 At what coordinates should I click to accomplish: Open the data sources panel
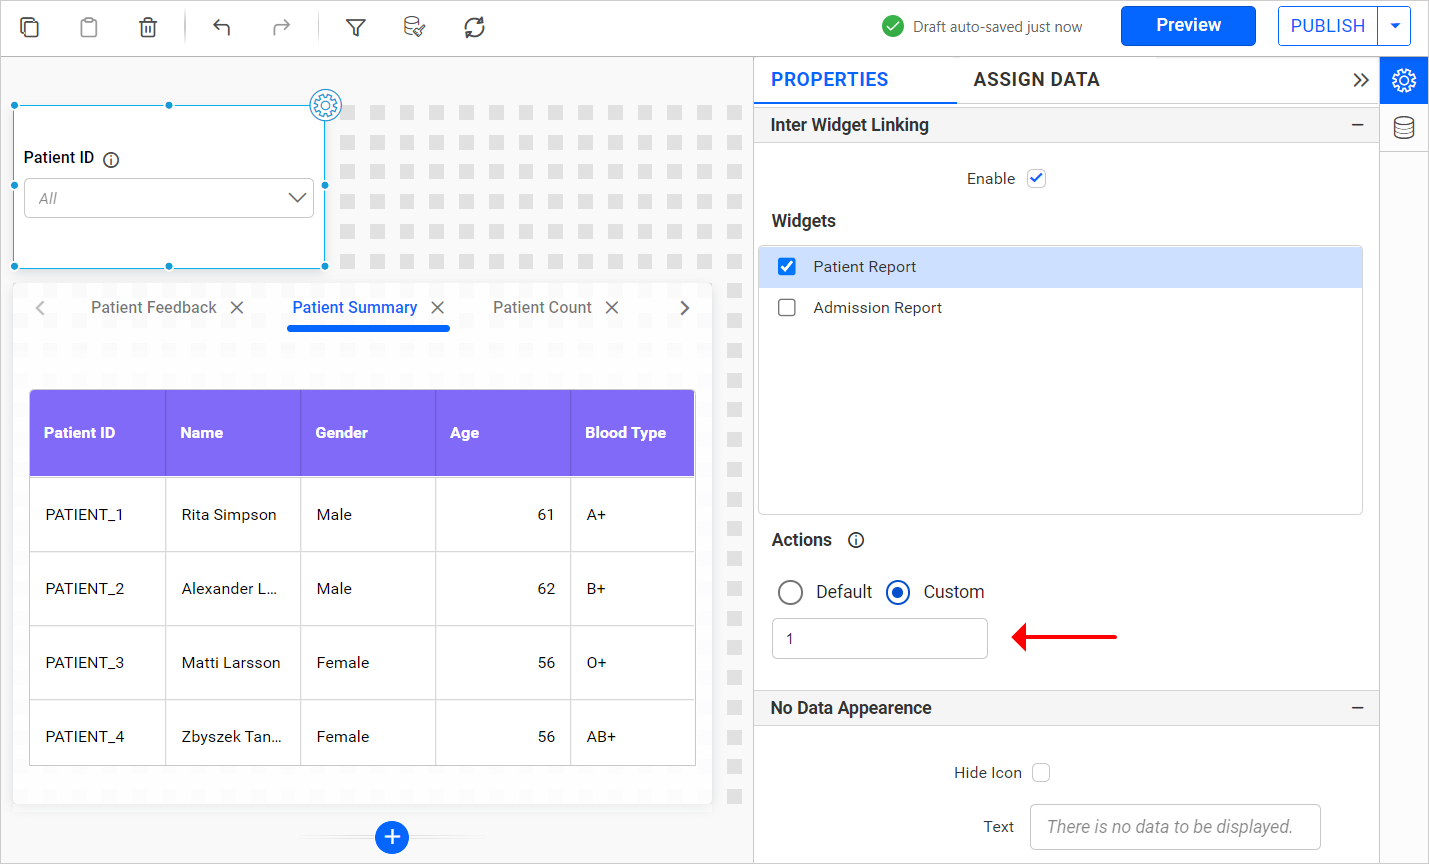pos(1403,127)
